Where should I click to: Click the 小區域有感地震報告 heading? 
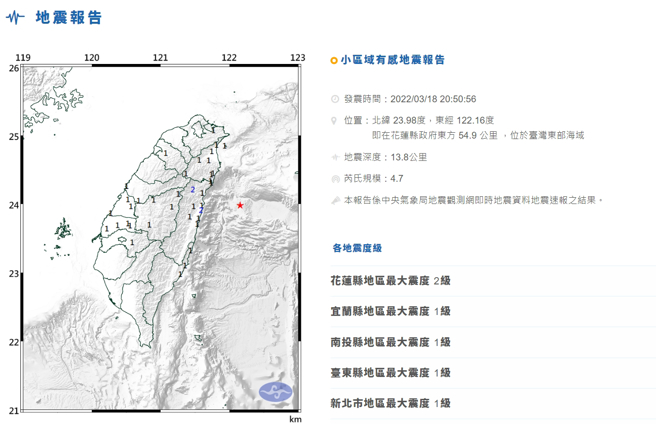coord(392,61)
